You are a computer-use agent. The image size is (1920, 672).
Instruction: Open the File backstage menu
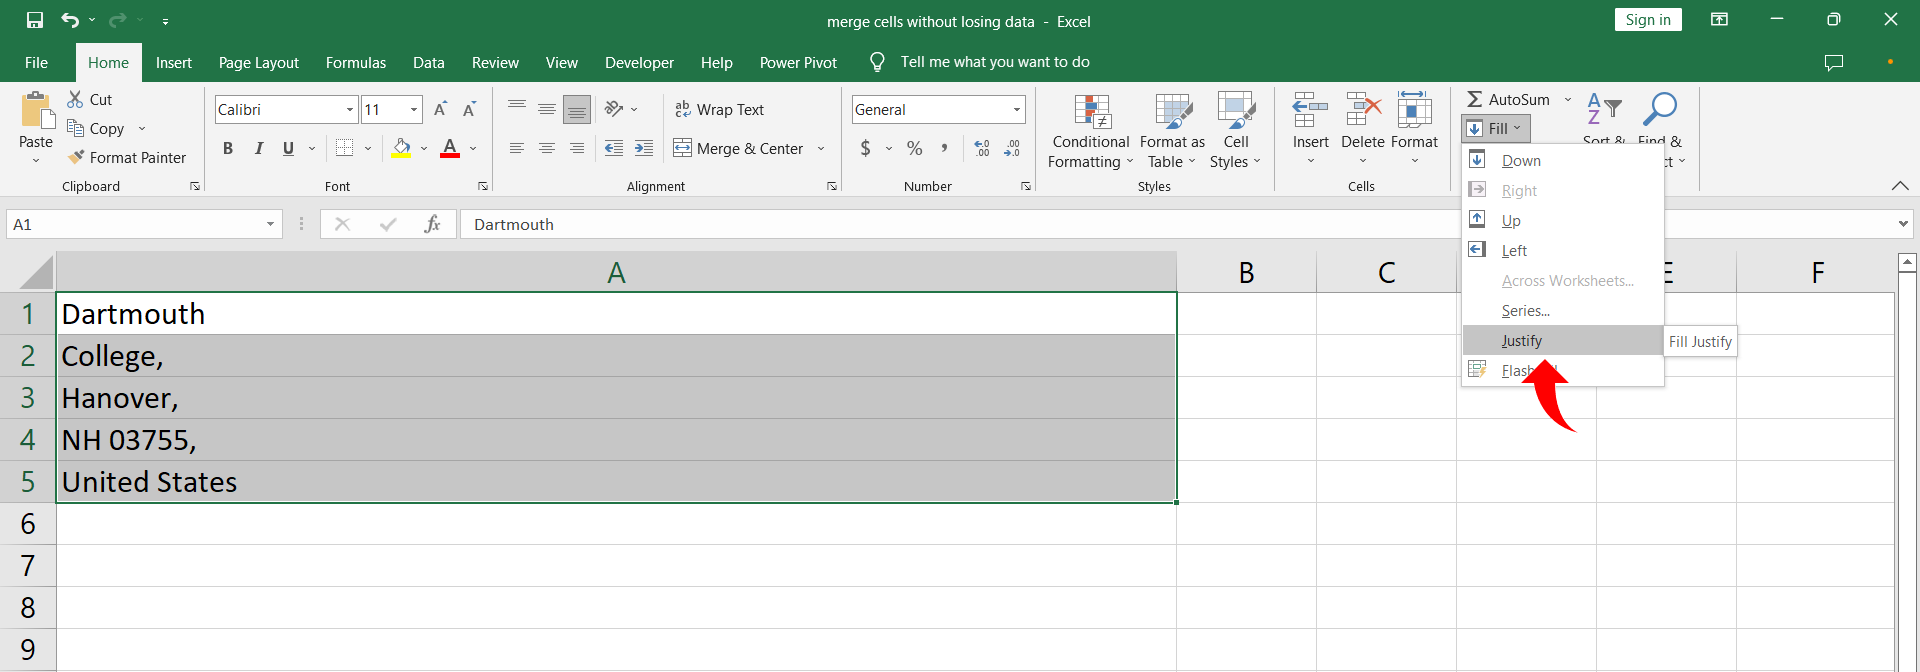click(x=36, y=62)
